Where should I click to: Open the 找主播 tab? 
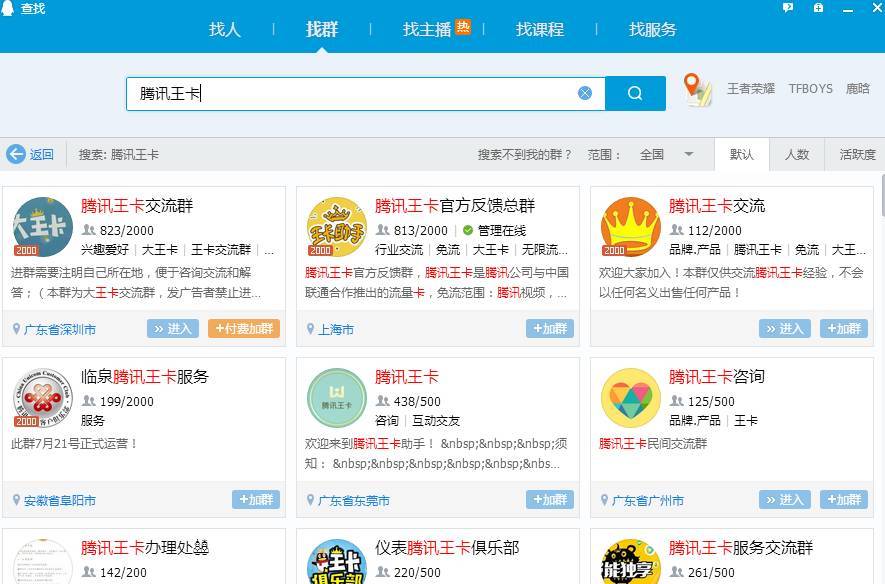coord(428,29)
